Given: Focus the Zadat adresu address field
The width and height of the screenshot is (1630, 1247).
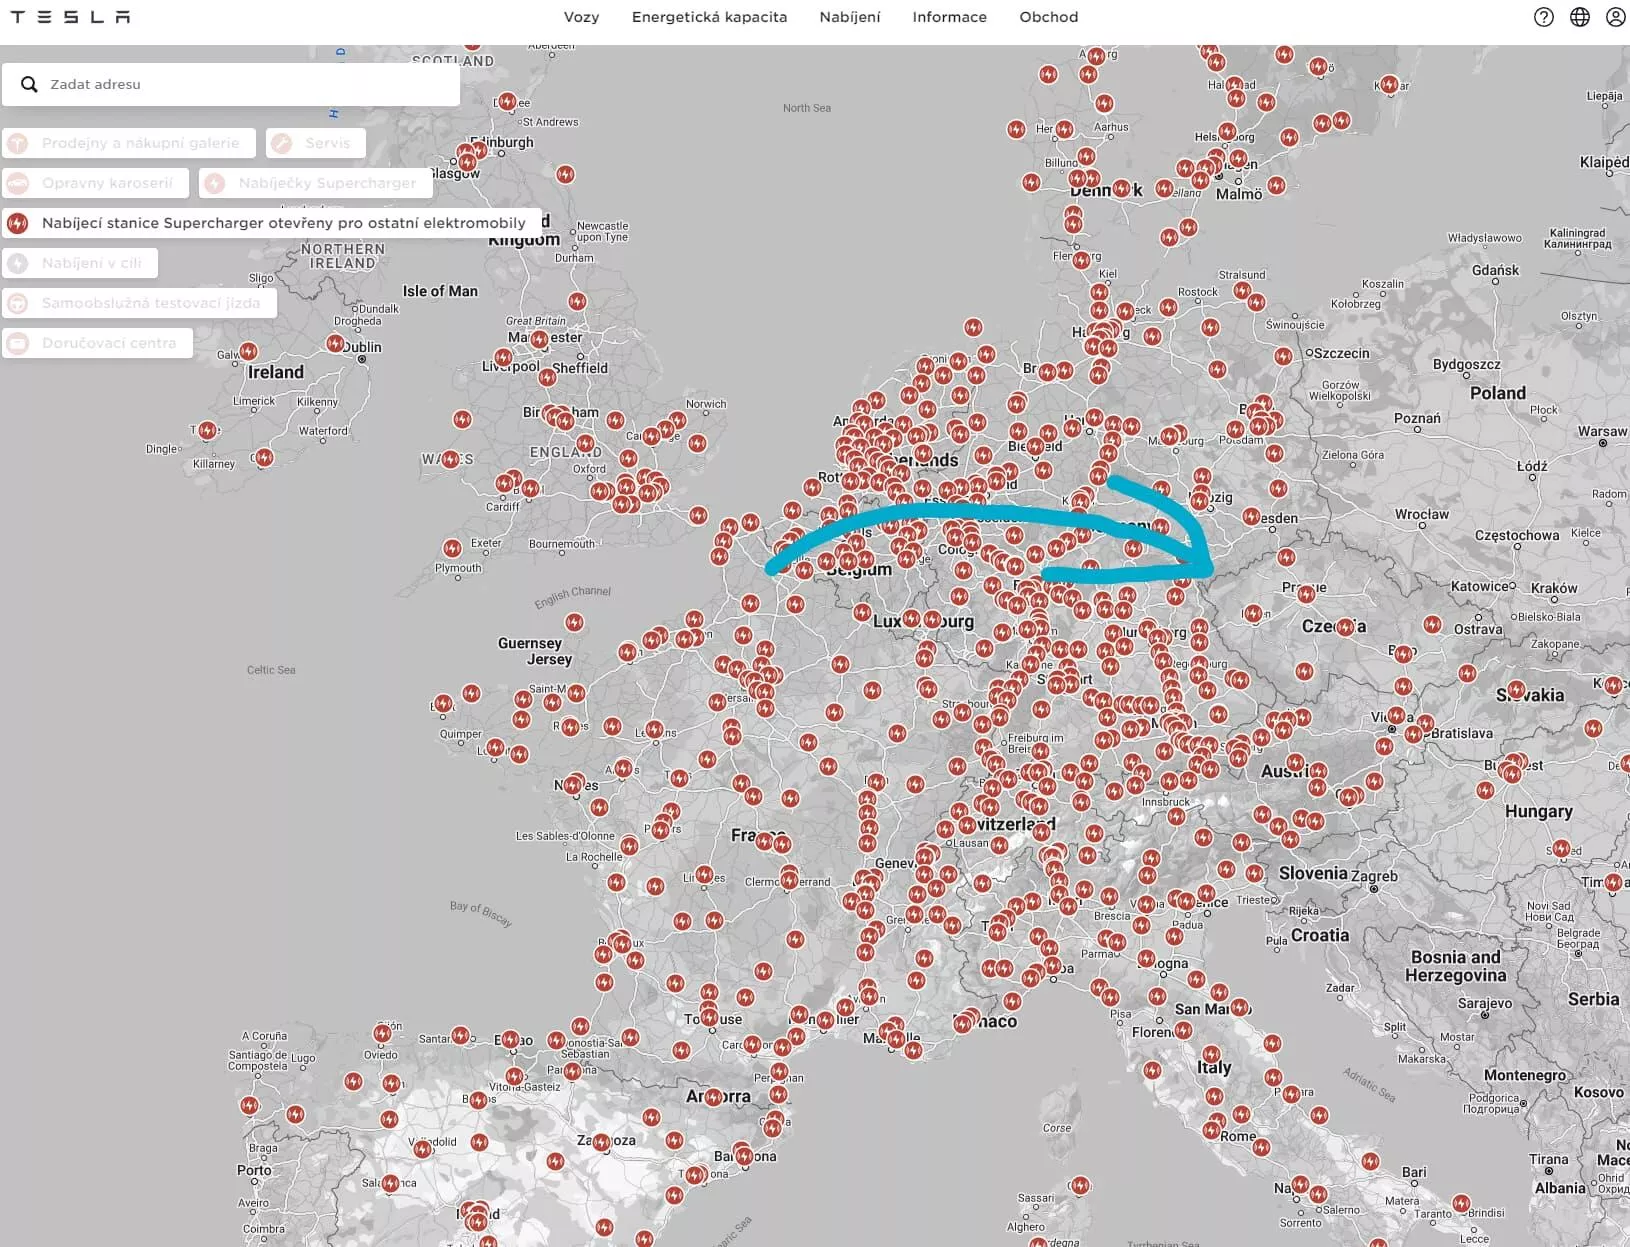Looking at the screenshot, I should click(x=231, y=85).
